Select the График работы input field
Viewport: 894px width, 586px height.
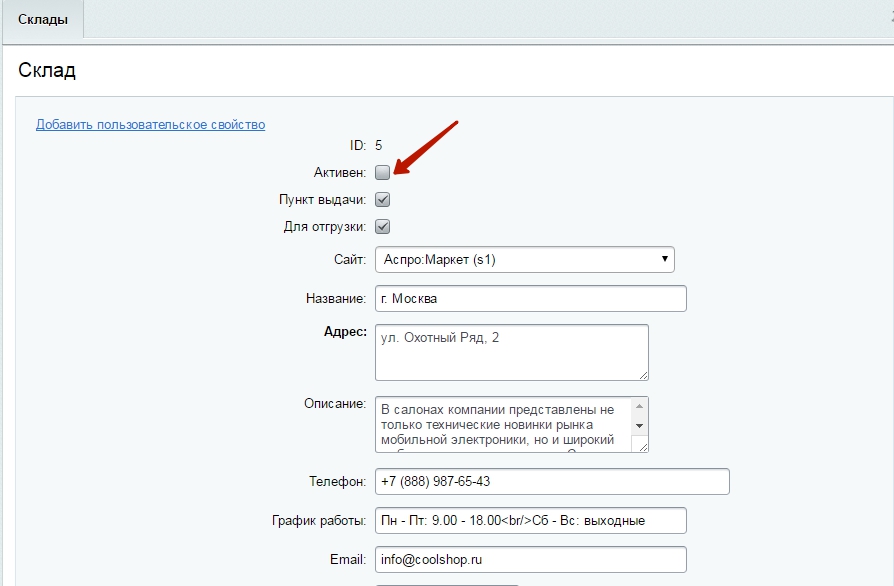click(530, 521)
